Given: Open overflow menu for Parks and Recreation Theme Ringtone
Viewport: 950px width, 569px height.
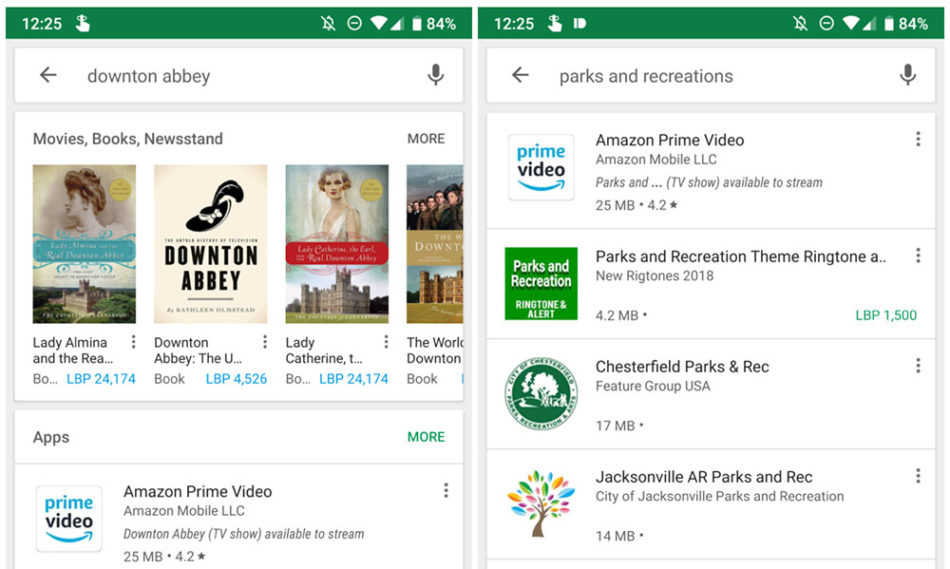Looking at the screenshot, I should point(918,255).
